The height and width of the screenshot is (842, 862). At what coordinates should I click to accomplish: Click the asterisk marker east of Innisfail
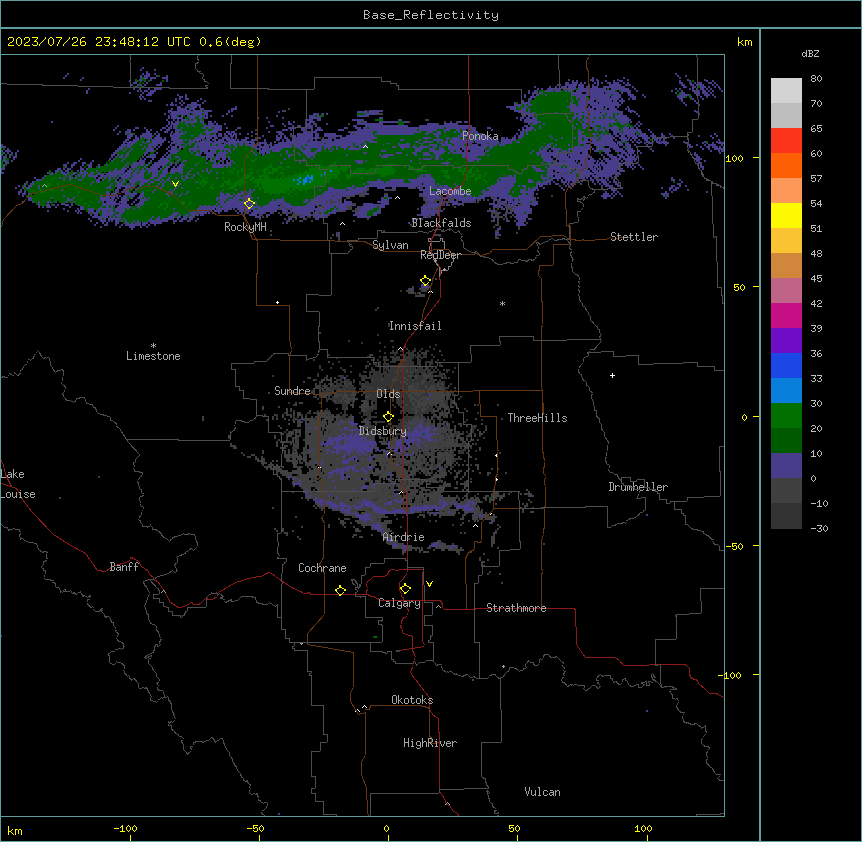[x=502, y=303]
